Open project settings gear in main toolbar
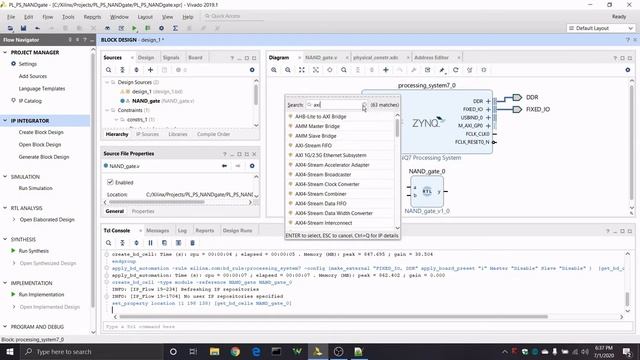 (x=161, y=28)
